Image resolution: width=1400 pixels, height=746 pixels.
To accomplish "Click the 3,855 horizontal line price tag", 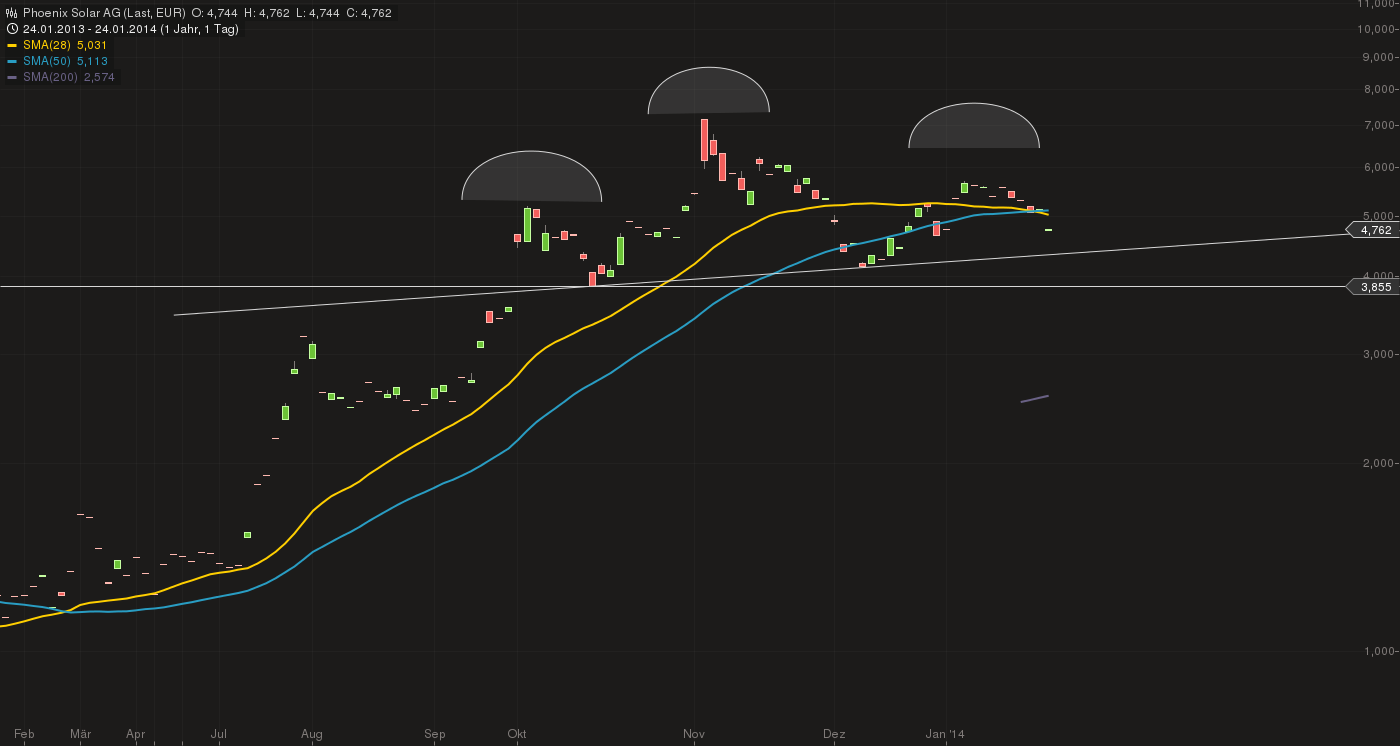I will [1372, 287].
